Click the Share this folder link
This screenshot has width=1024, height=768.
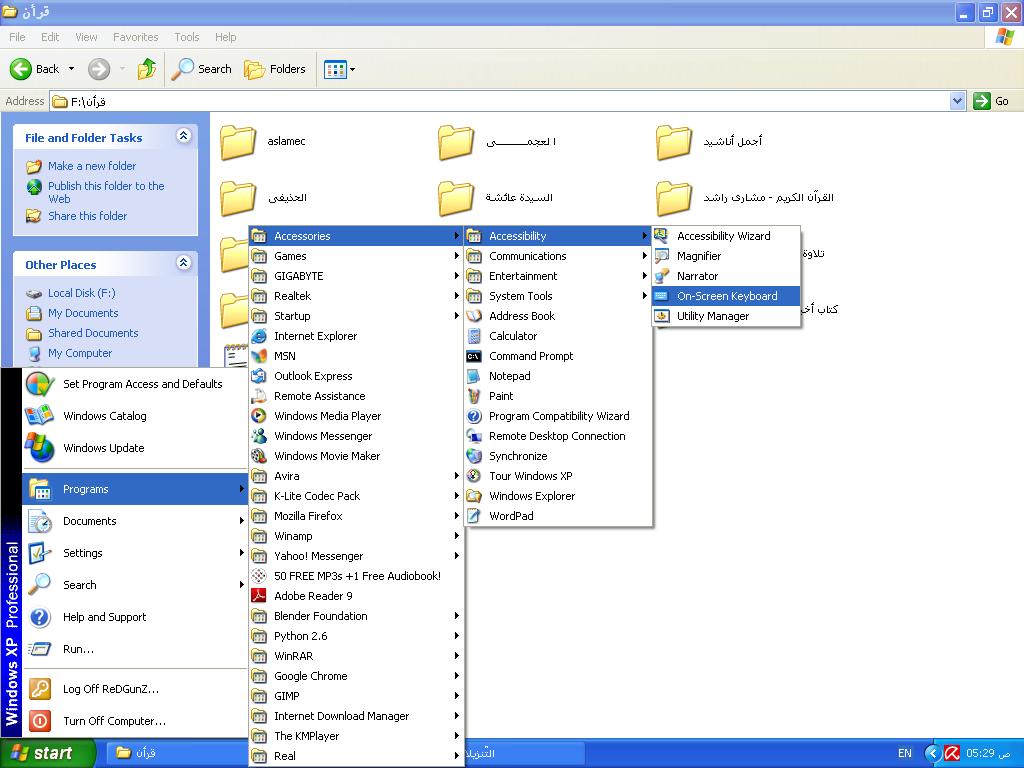(88, 216)
